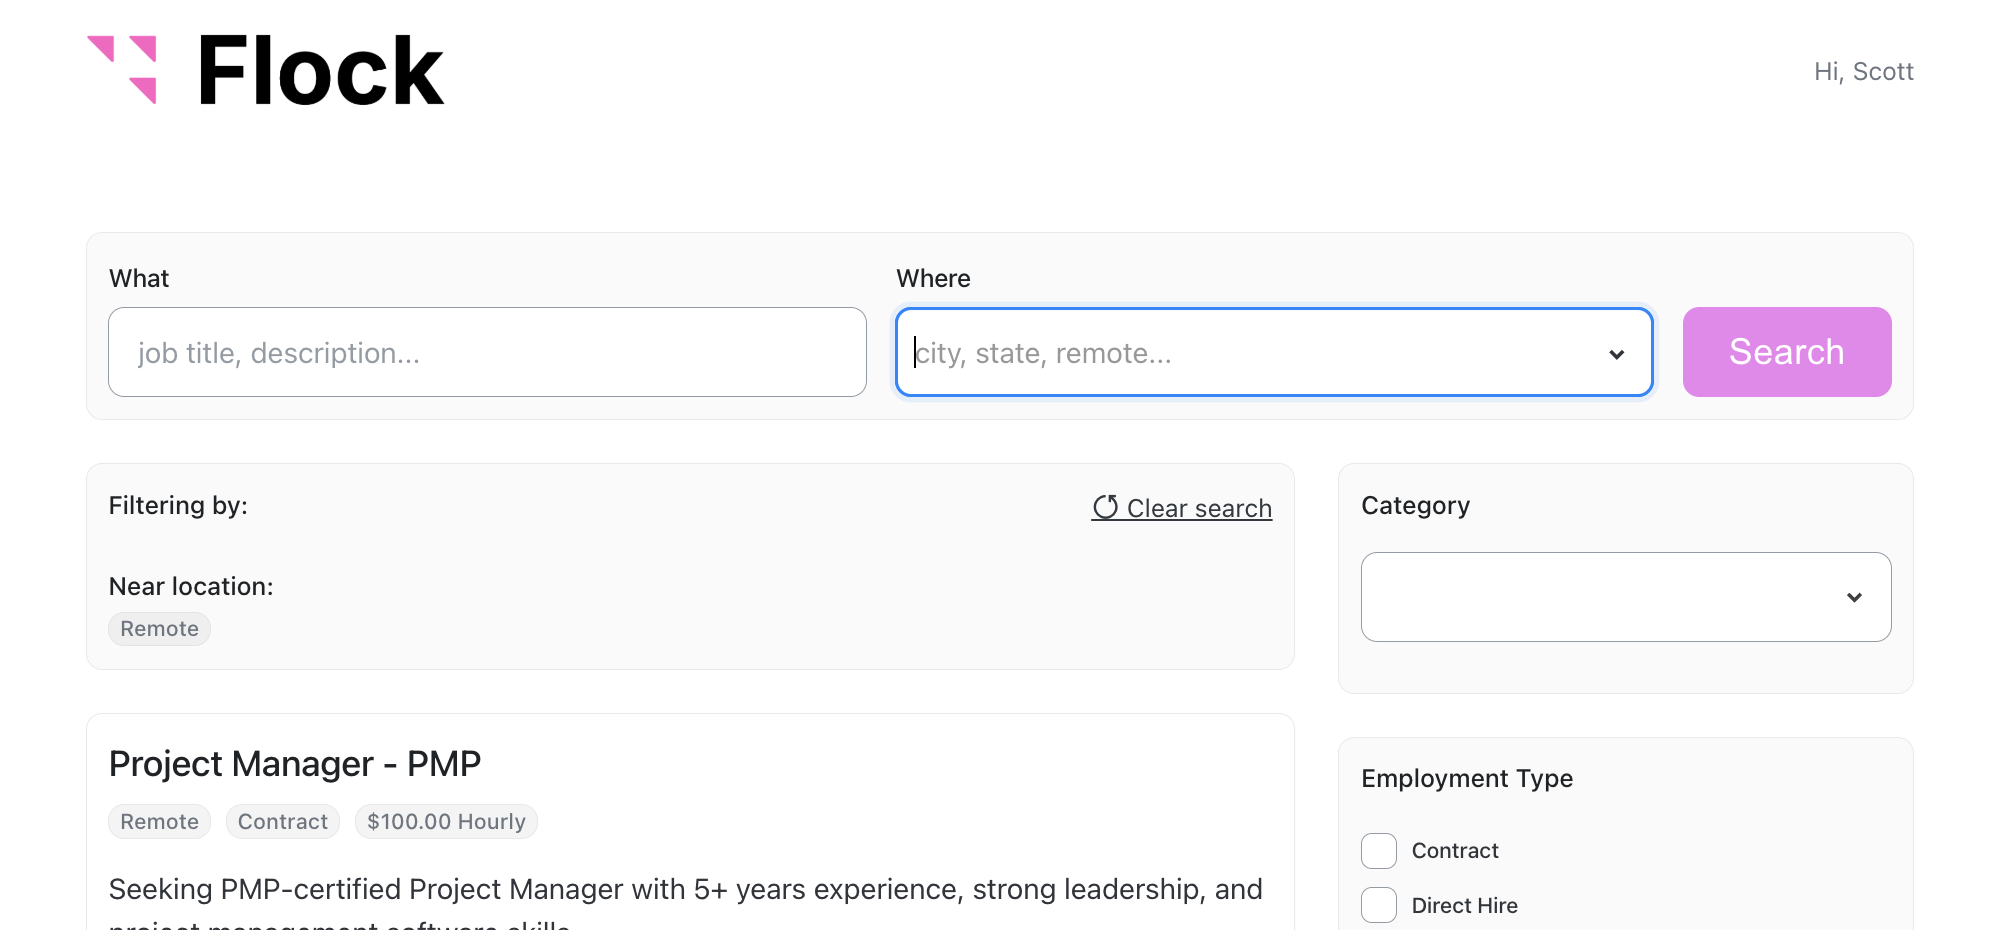Click the Category chevron arrow

[1854, 598]
